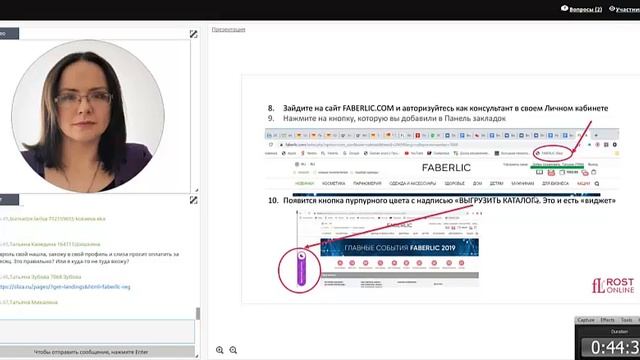The height and width of the screenshot is (360, 640).
Task: Click the FL ROST ONLINE logo on slide
Action: pyautogui.click(x=613, y=285)
